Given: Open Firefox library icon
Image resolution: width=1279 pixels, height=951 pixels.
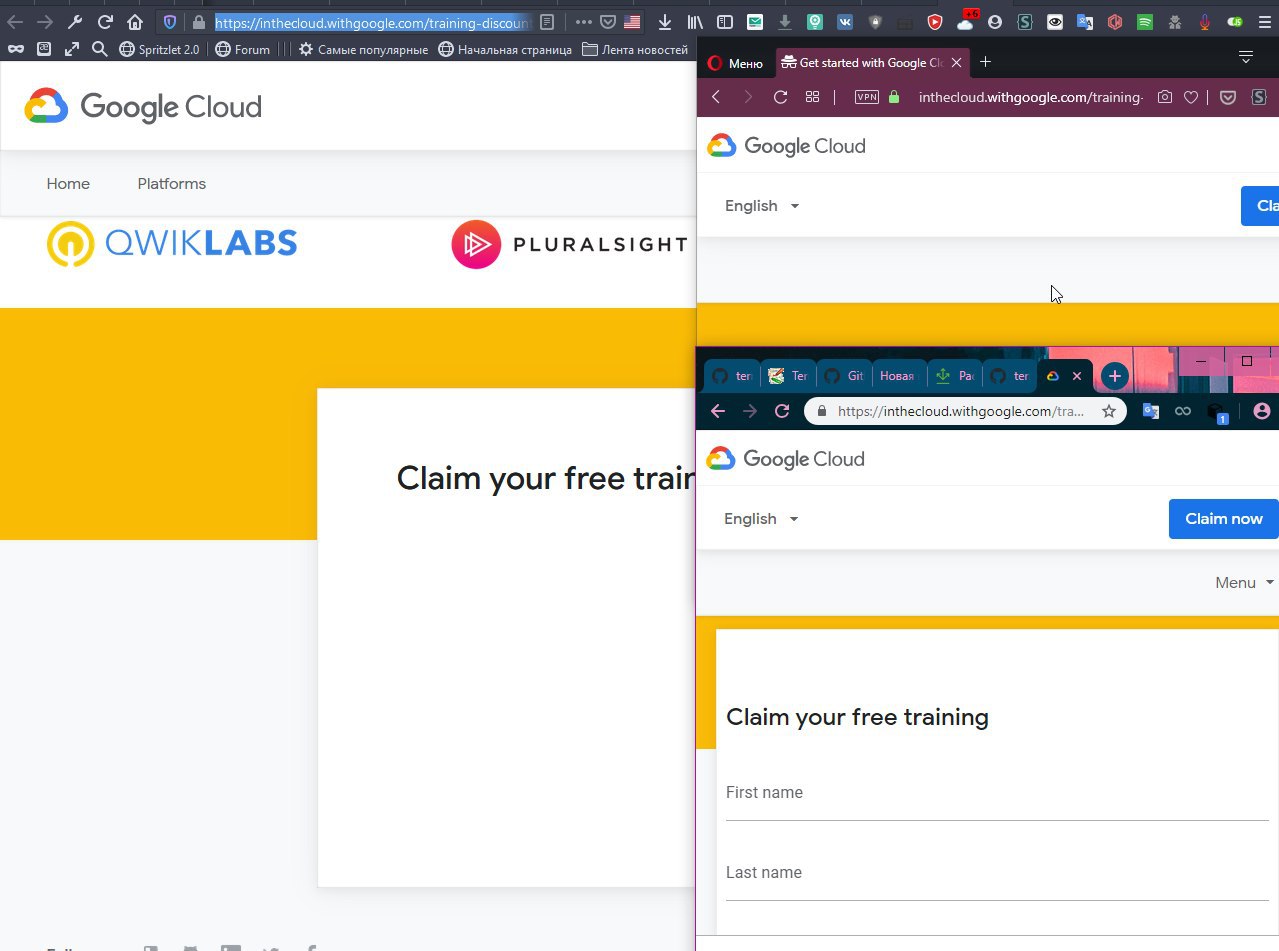Looking at the screenshot, I should (695, 22).
